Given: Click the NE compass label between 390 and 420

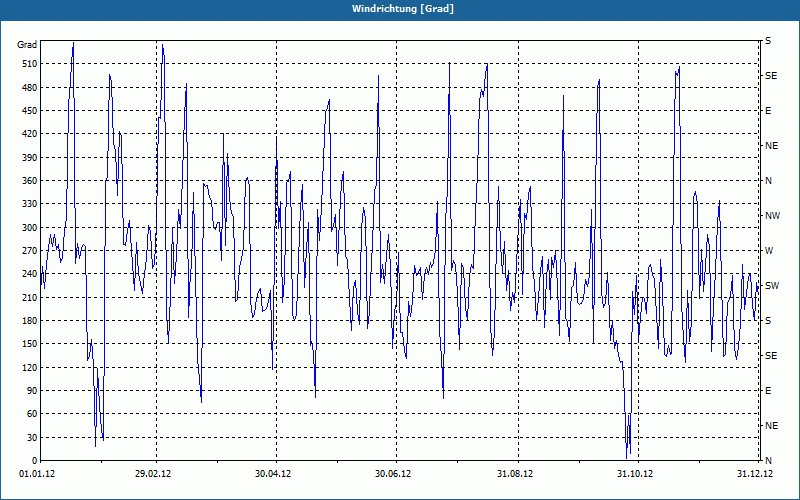Looking at the screenshot, I should click(772, 146).
